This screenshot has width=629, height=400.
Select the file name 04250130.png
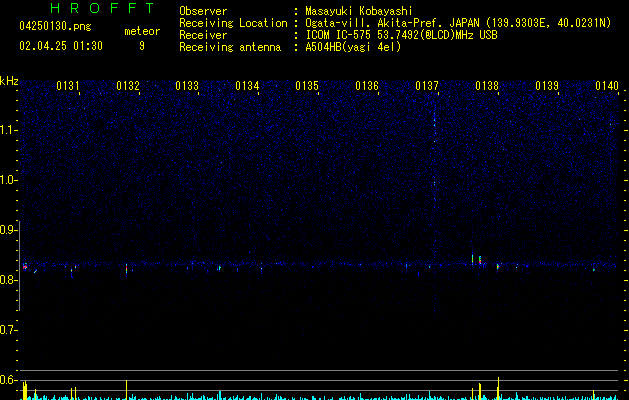55,26
